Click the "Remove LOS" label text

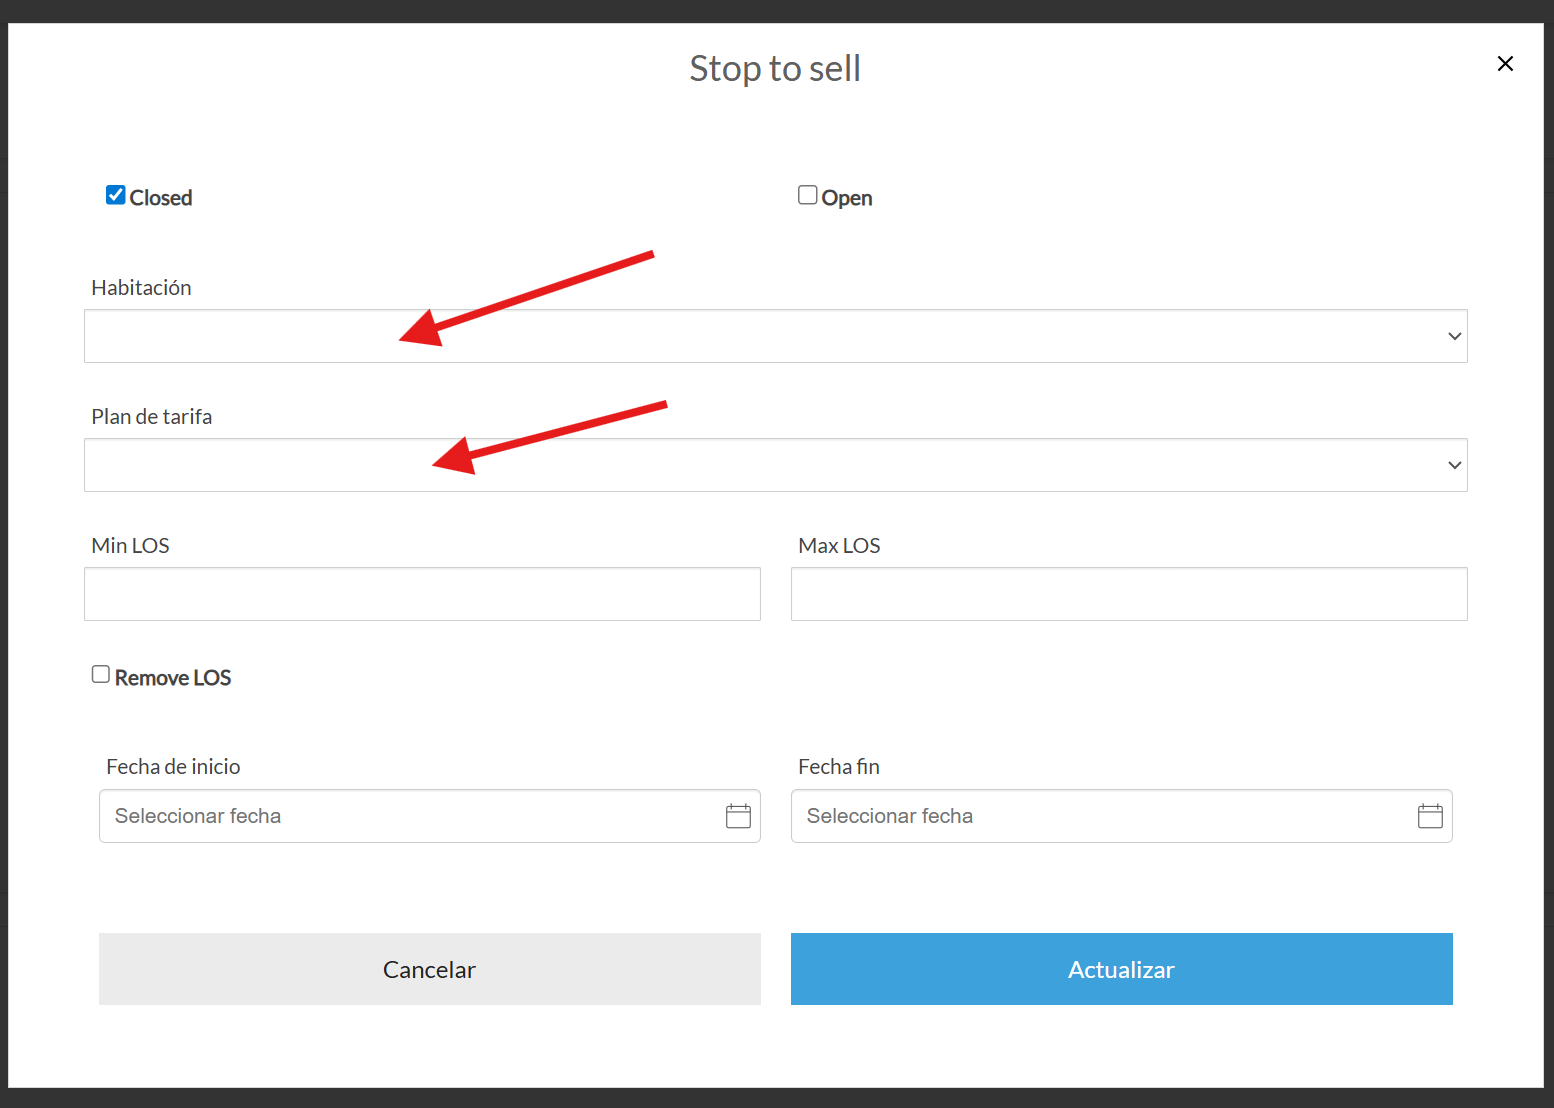pyautogui.click(x=173, y=678)
